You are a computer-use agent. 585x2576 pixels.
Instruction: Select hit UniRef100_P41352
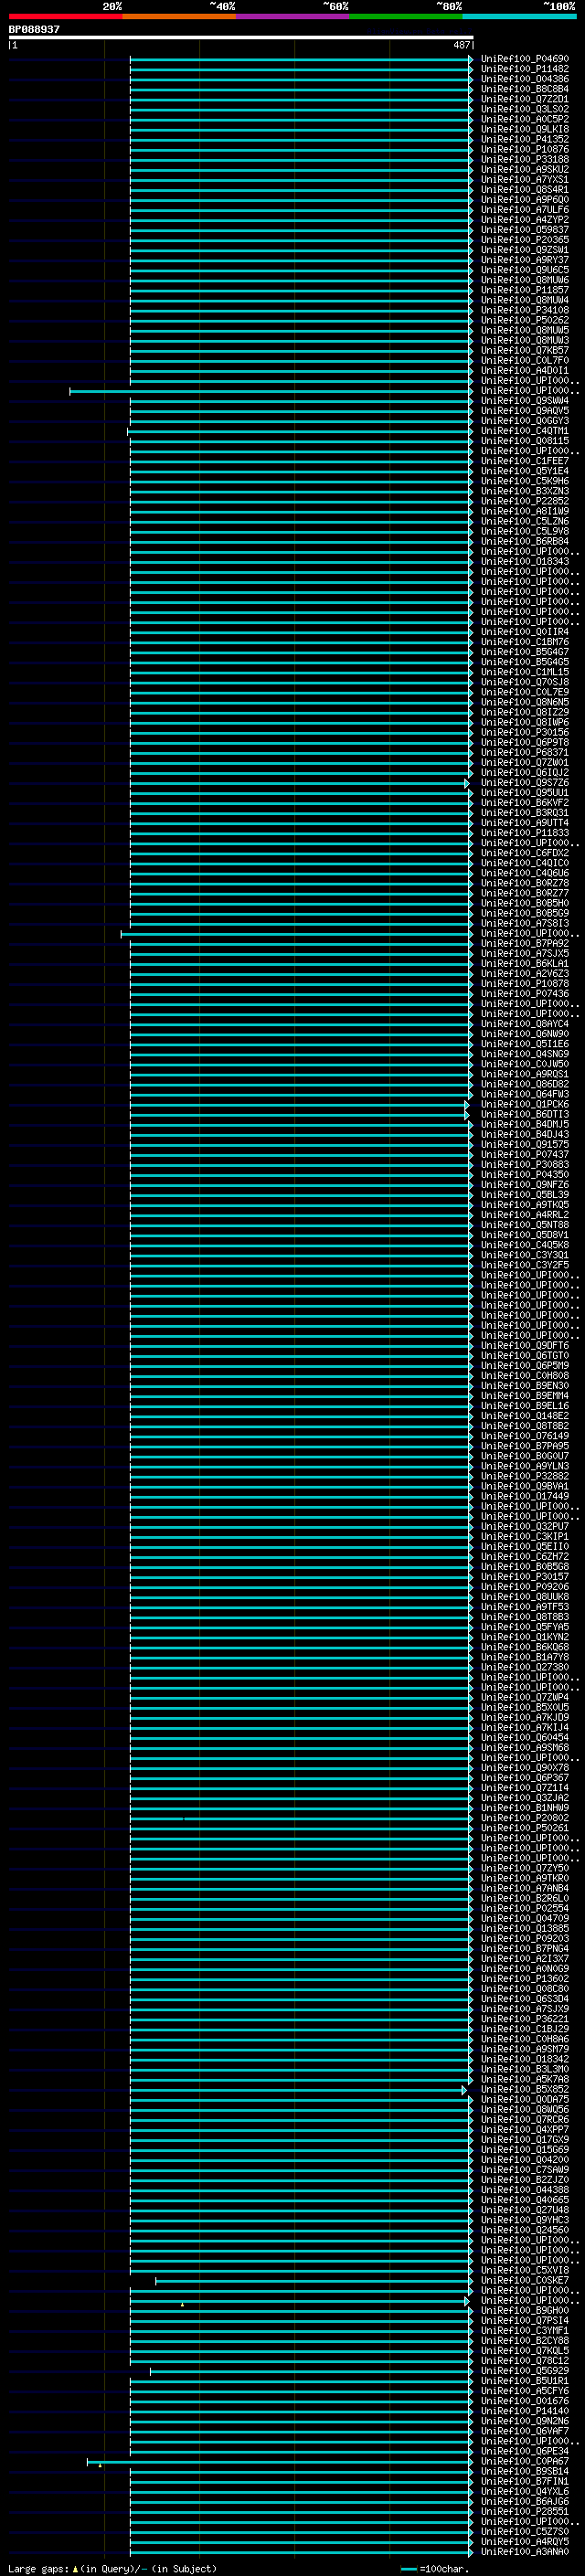524,139
